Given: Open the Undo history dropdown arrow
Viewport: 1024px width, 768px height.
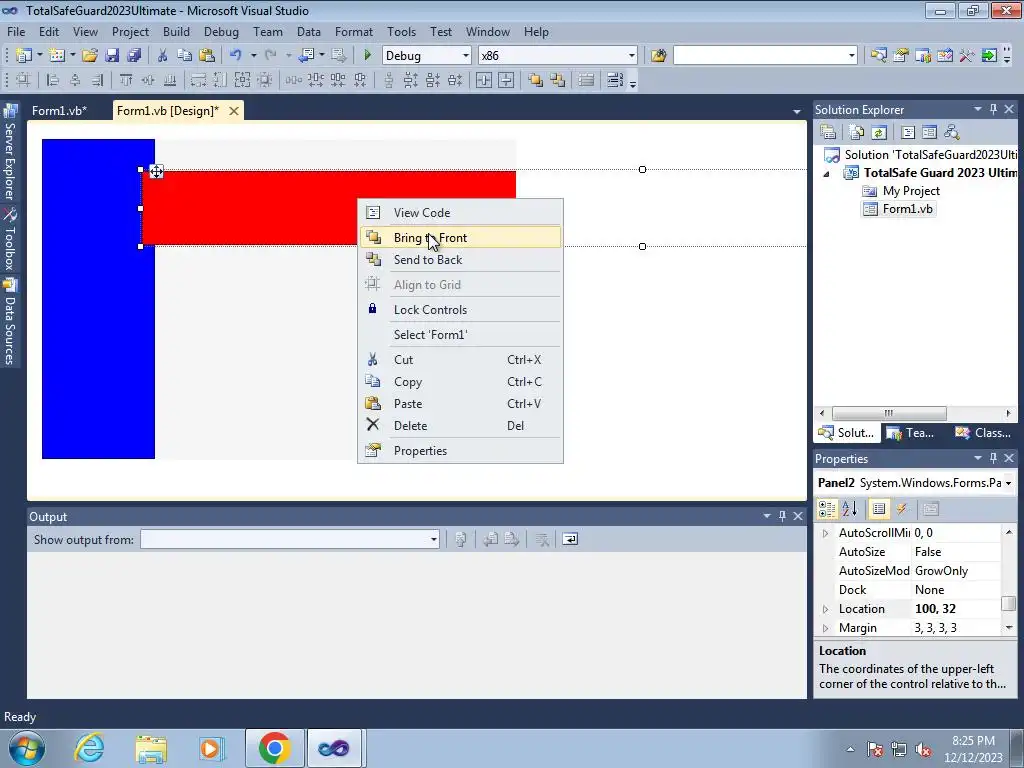Looking at the screenshot, I should tap(253, 56).
